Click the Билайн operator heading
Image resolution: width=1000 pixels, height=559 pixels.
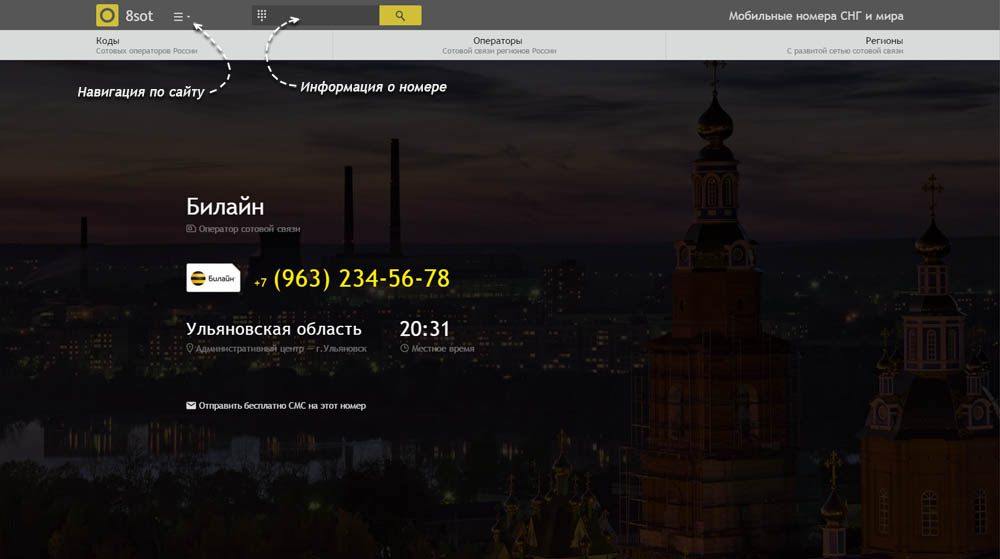(225, 207)
